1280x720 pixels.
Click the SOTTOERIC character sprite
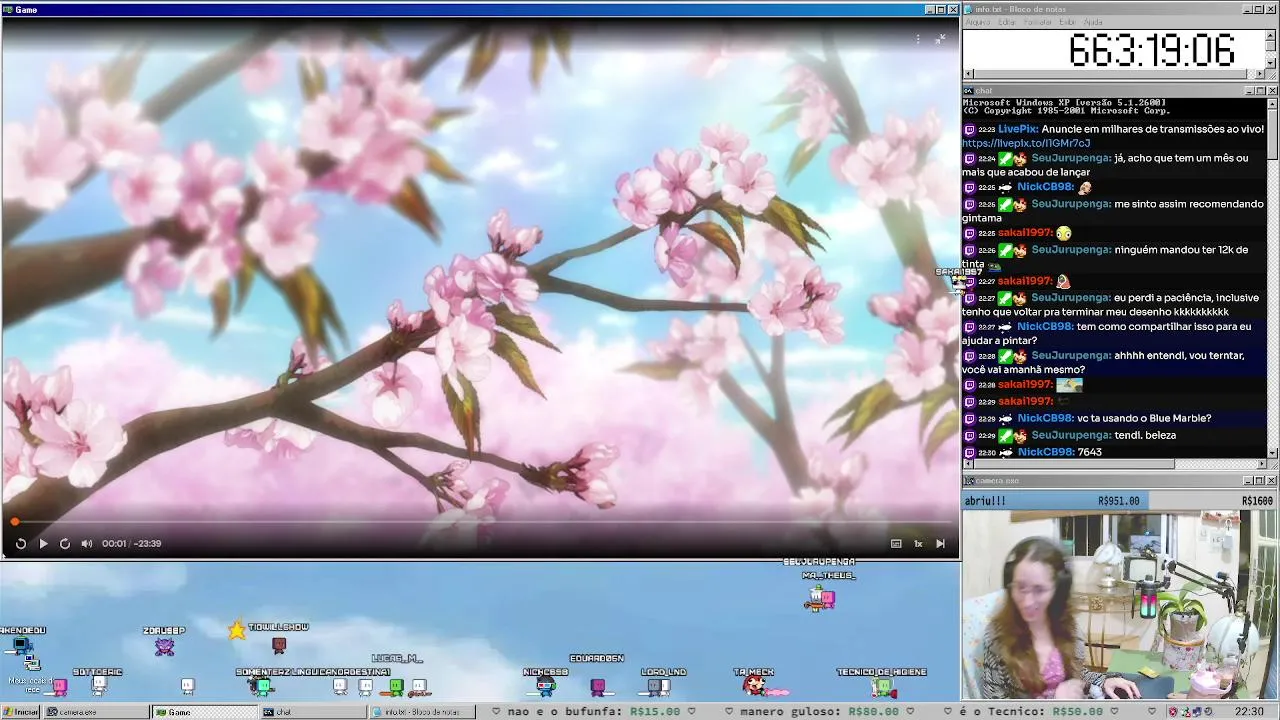(x=99, y=685)
